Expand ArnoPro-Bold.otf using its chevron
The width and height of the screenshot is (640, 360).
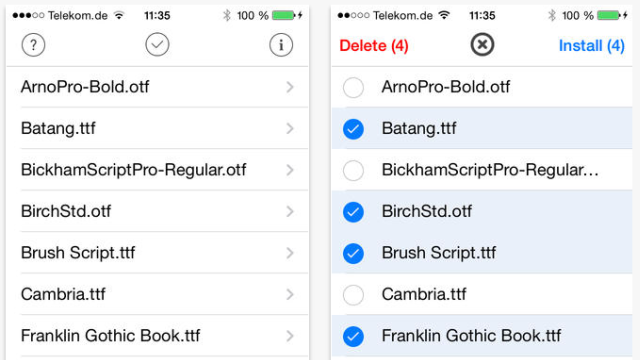point(290,87)
